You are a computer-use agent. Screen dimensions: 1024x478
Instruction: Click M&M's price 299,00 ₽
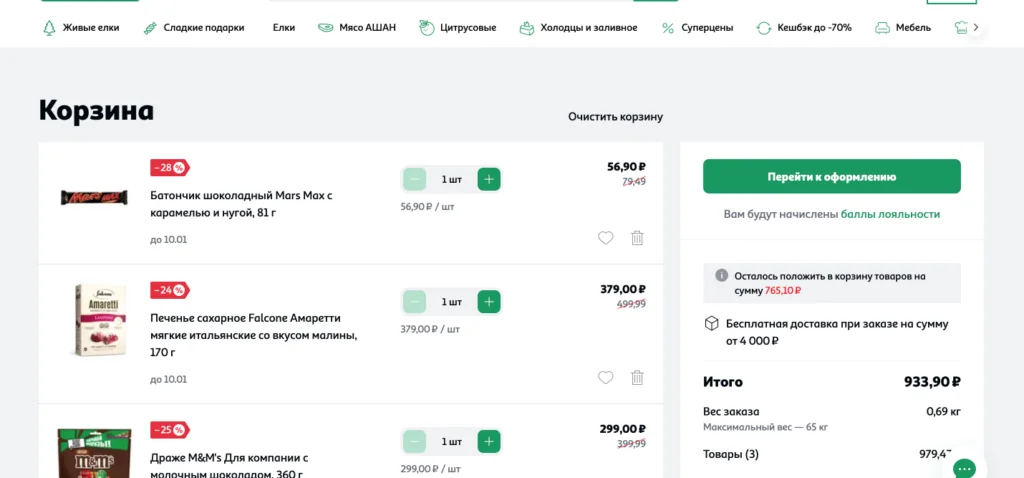[623, 429]
